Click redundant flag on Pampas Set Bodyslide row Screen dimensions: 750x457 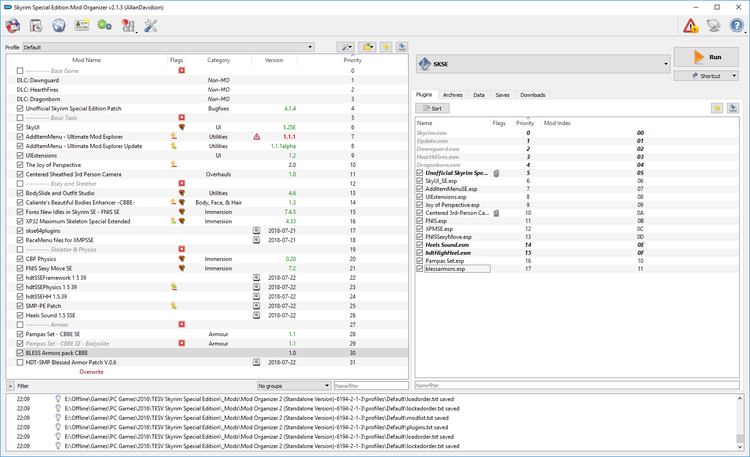tap(182, 344)
